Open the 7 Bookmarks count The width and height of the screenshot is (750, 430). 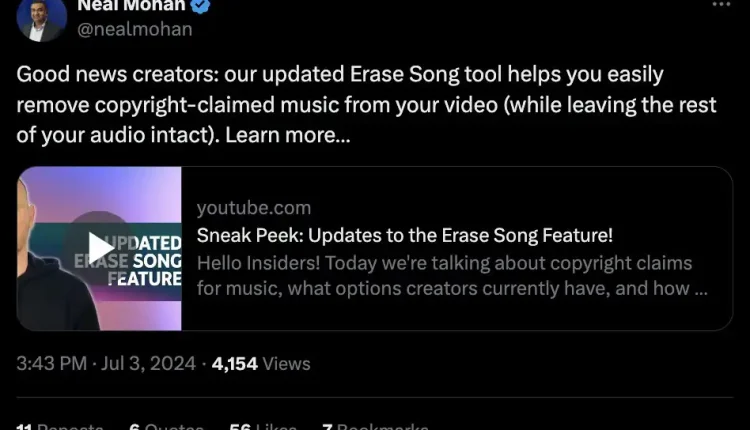coord(375,426)
